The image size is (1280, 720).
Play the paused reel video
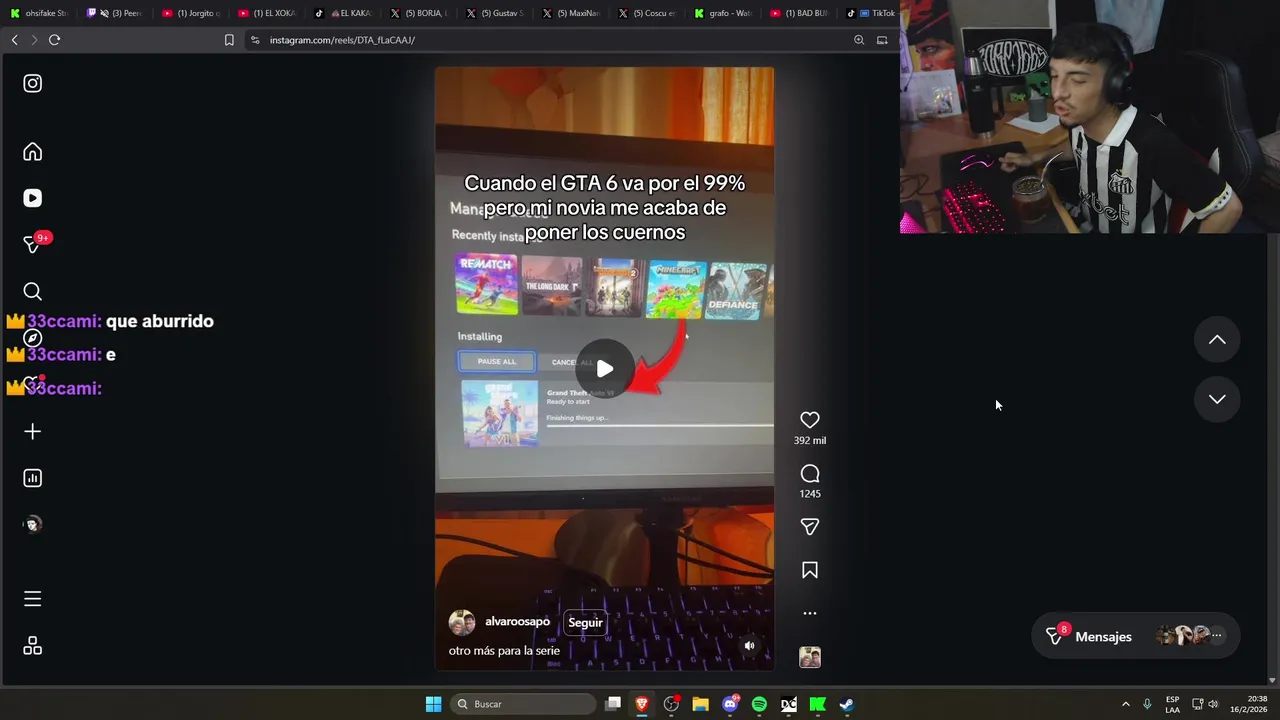tap(604, 369)
